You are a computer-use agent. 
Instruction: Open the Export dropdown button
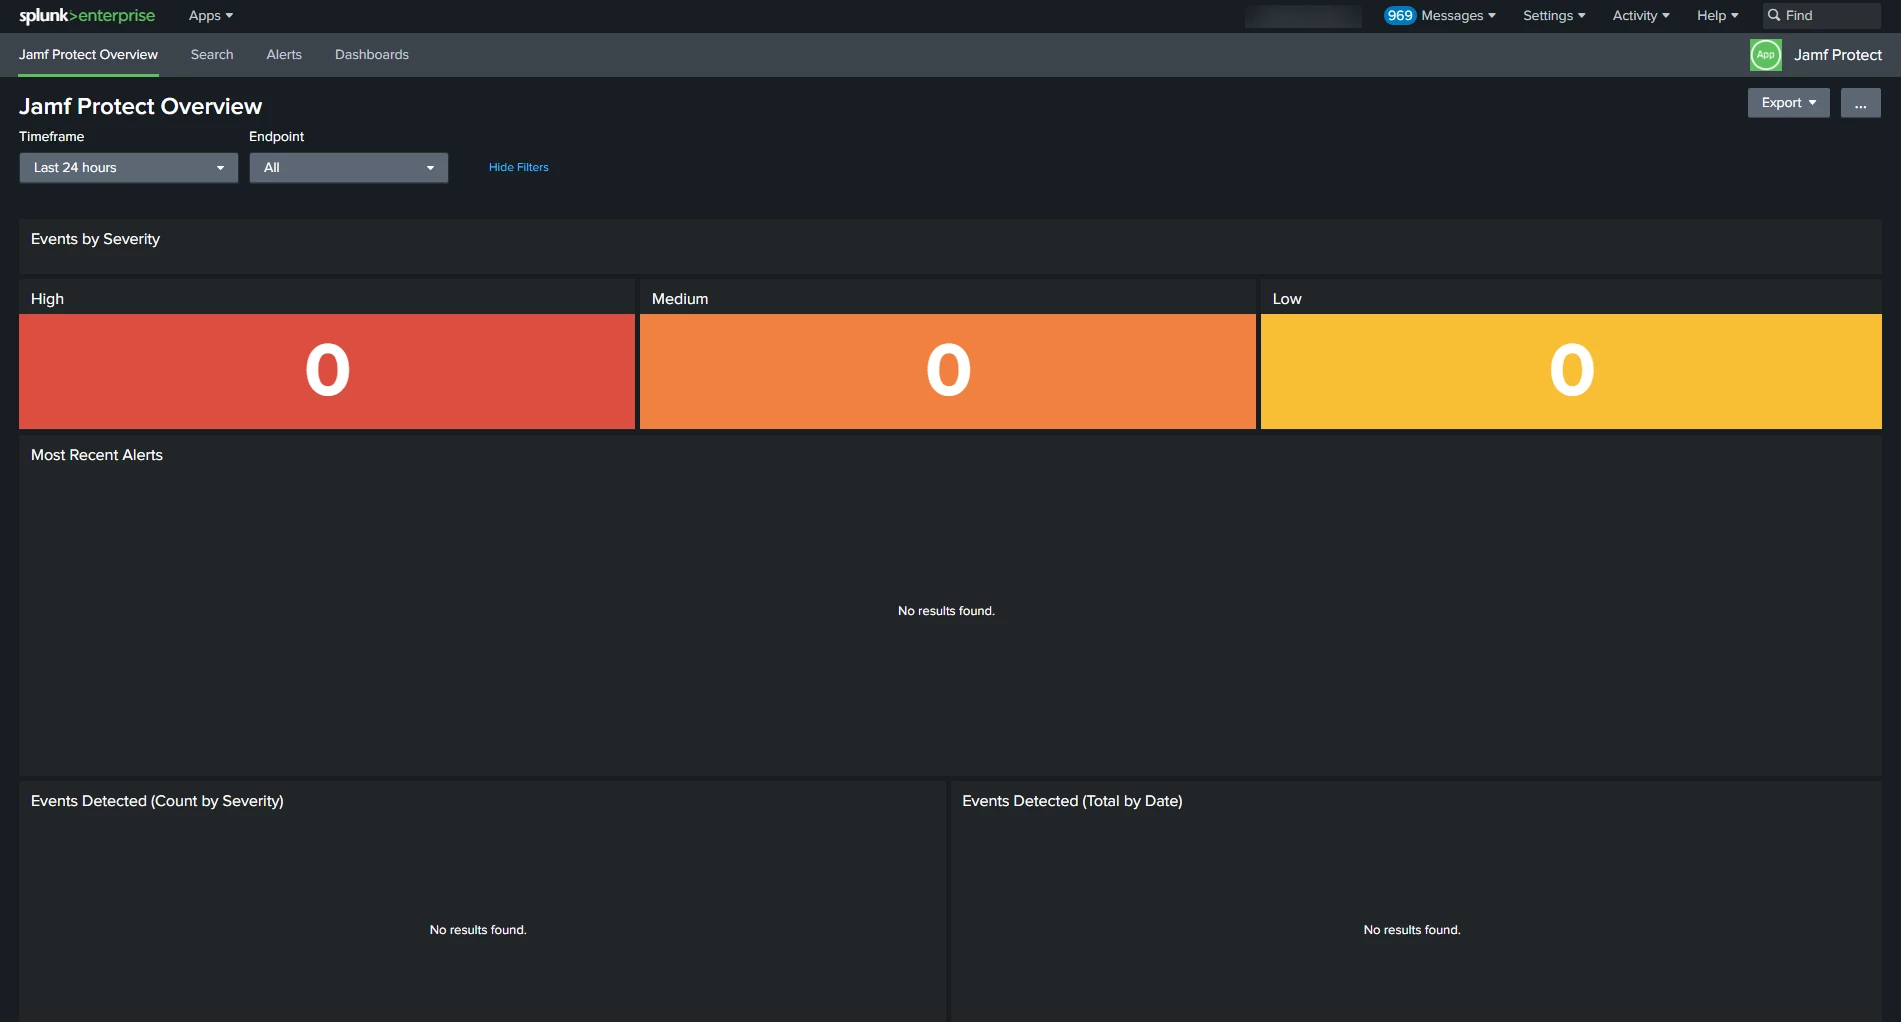[1788, 103]
